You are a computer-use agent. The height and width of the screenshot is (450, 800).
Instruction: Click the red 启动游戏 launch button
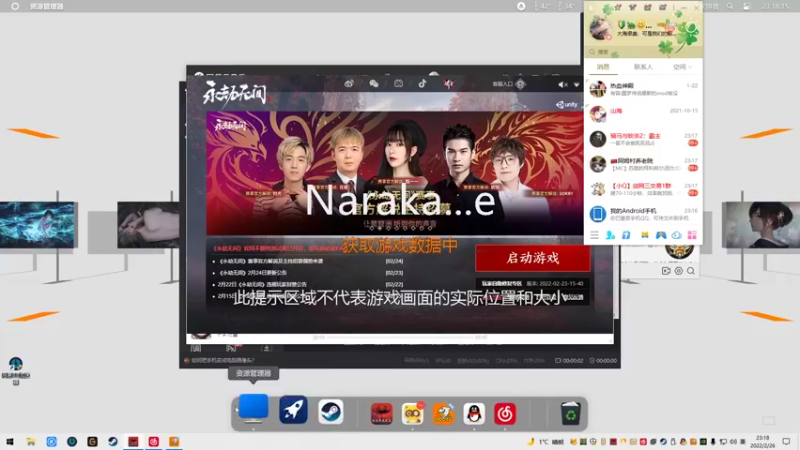[533, 258]
